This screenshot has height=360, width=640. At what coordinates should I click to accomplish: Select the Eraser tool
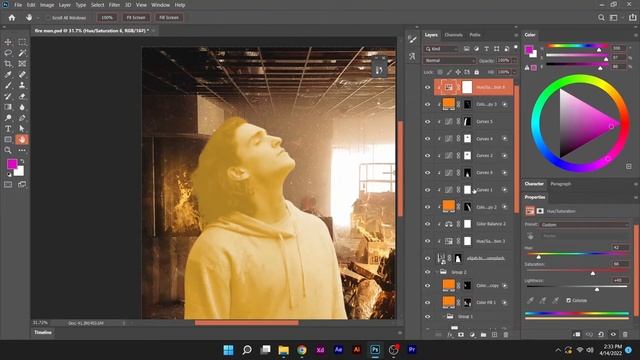(x=22, y=96)
